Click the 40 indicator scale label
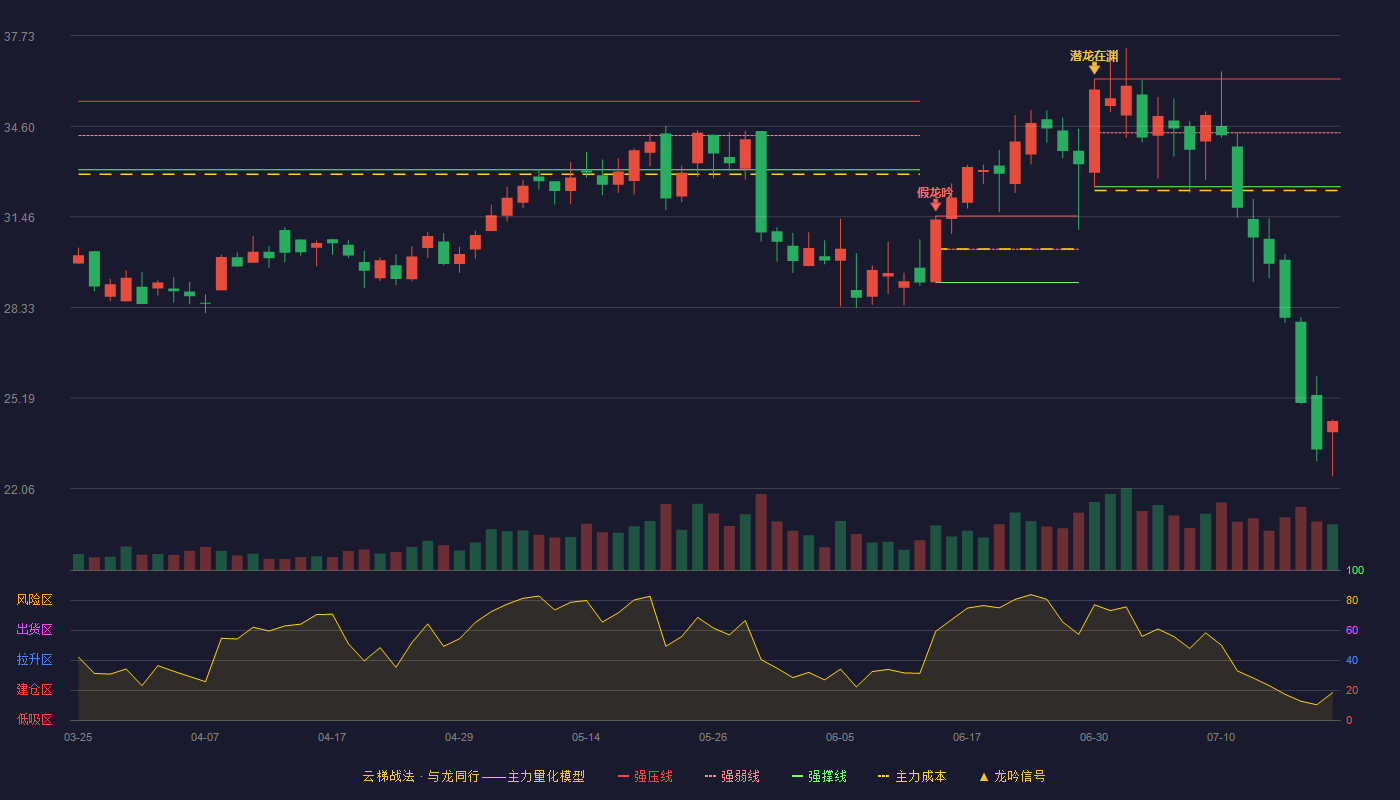This screenshot has width=1400, height=800. 1352,661
